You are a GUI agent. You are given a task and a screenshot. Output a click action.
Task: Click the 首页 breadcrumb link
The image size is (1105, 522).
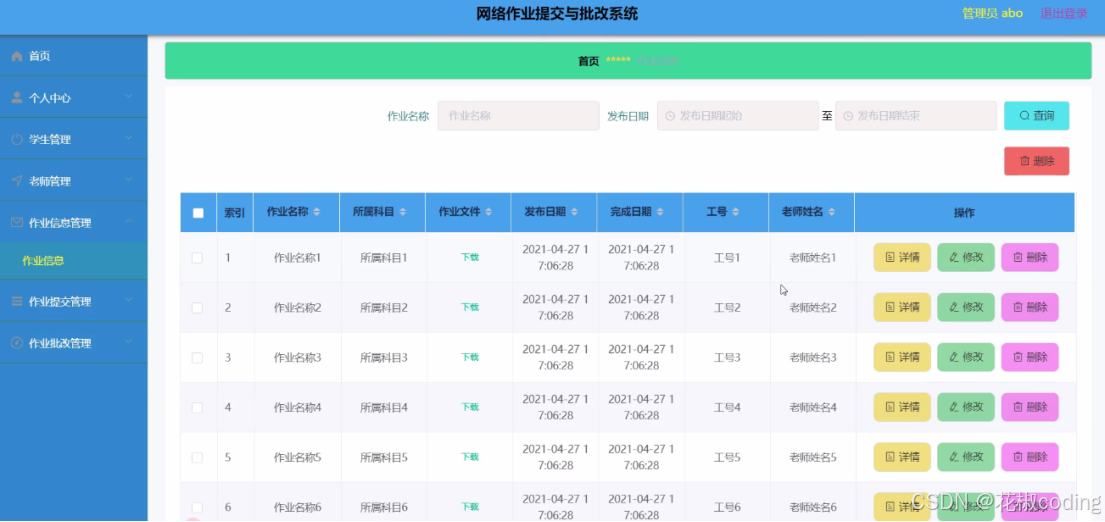[588, 61]
